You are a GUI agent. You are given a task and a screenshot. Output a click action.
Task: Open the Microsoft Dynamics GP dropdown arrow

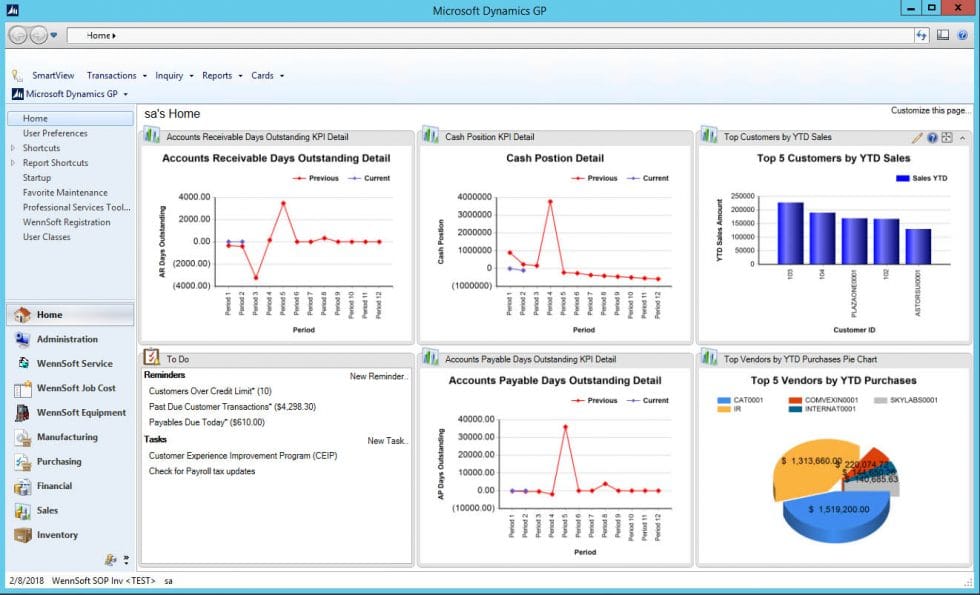126,93
